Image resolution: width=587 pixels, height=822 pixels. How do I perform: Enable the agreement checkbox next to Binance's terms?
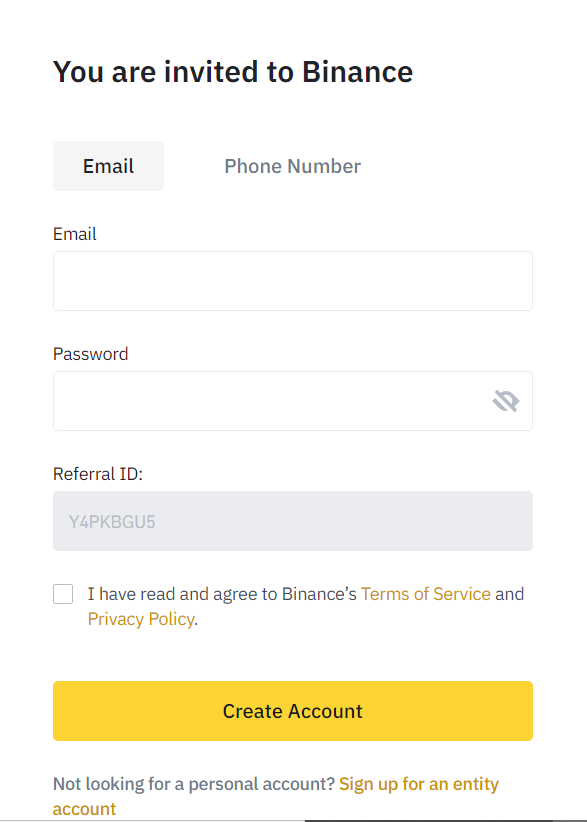tap(62, 593)
